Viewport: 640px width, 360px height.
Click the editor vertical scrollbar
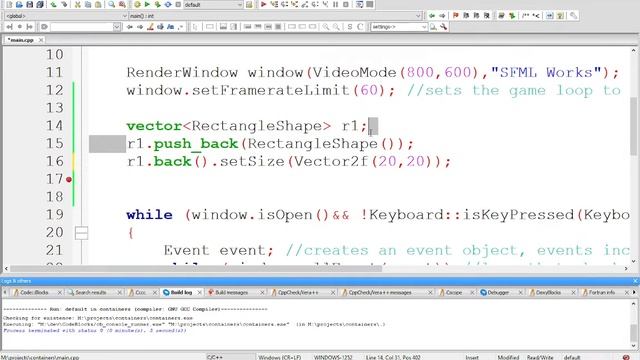[633, 156]
